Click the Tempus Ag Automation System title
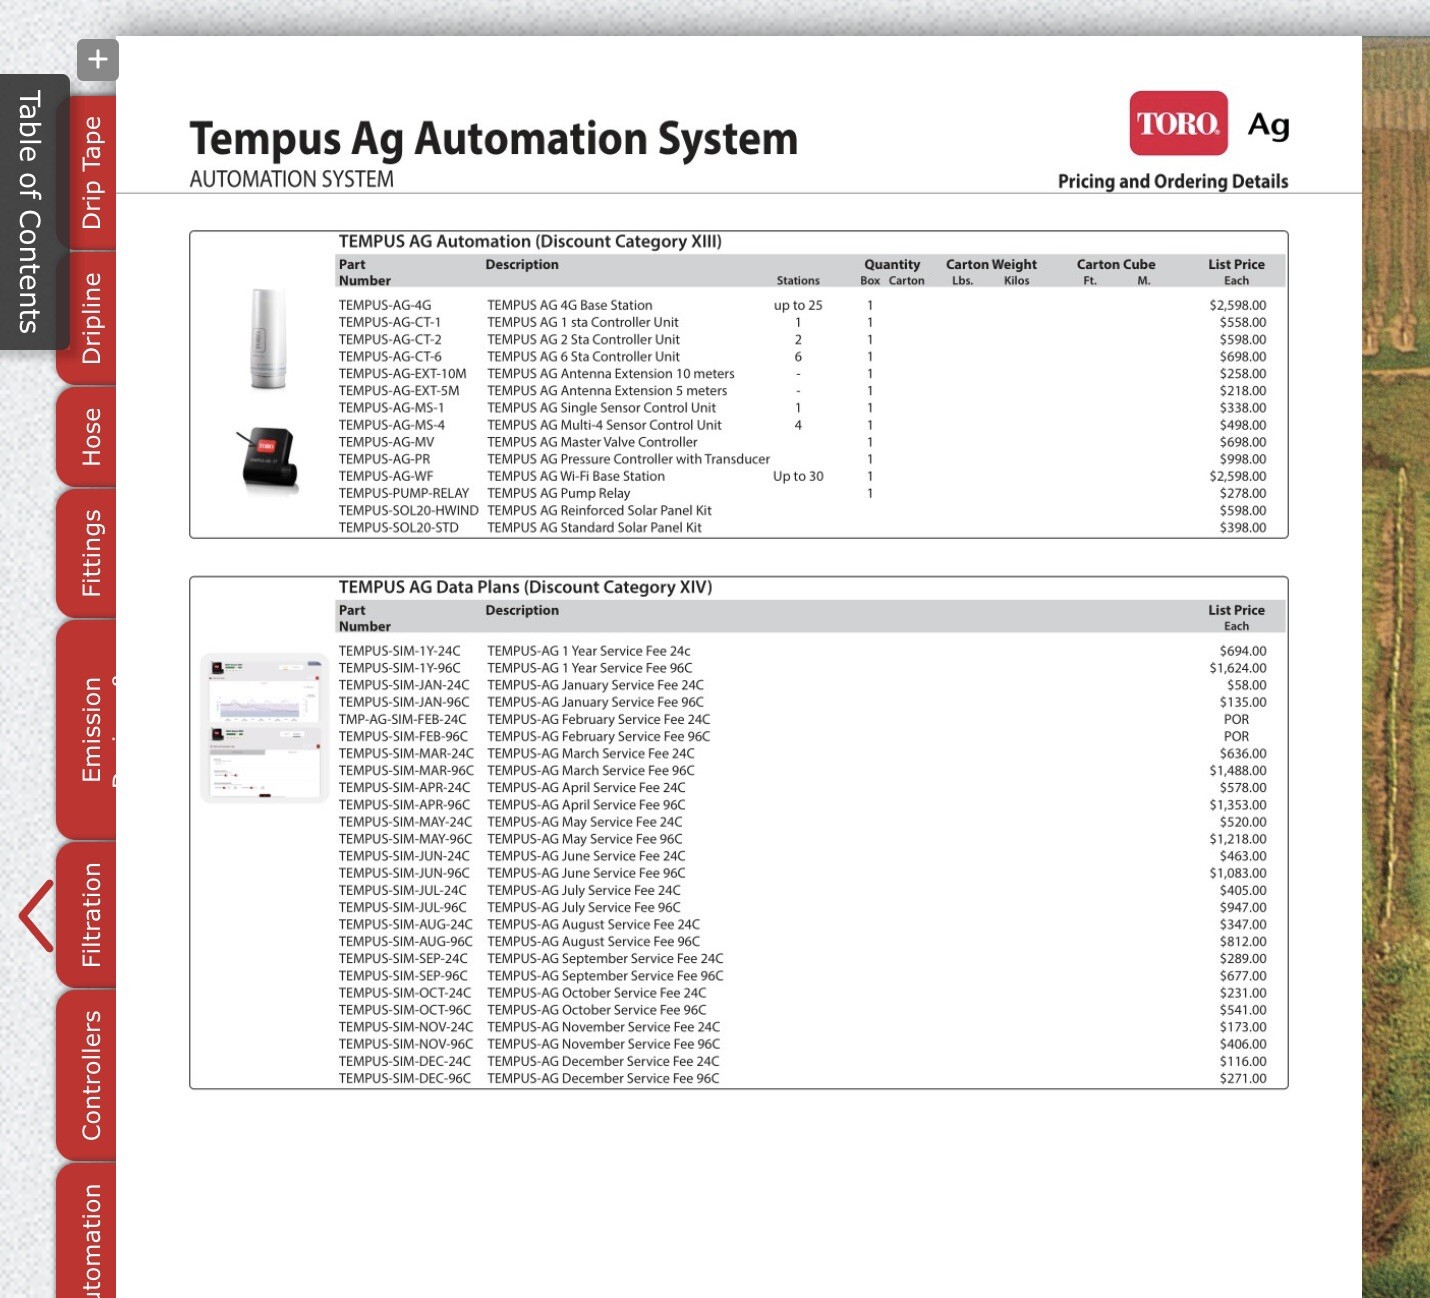Screen dimensions: 1430x1298 [x=494, y=140]
